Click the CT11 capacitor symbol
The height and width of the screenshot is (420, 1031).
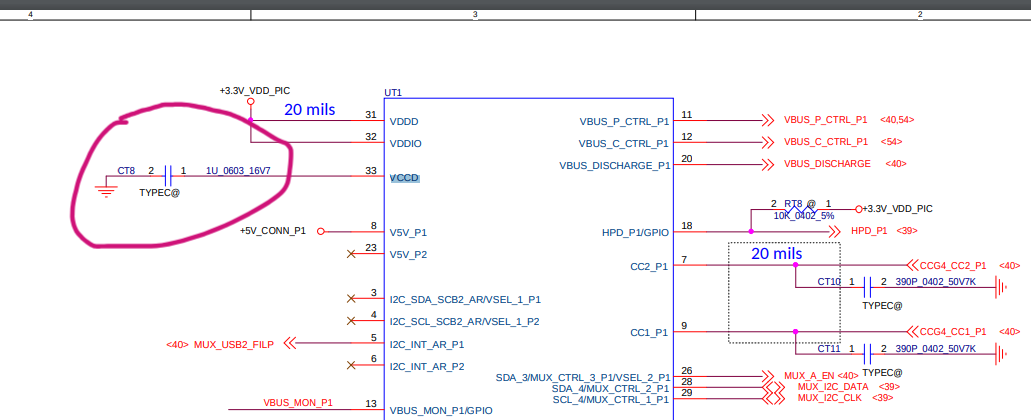pos(867,354)
